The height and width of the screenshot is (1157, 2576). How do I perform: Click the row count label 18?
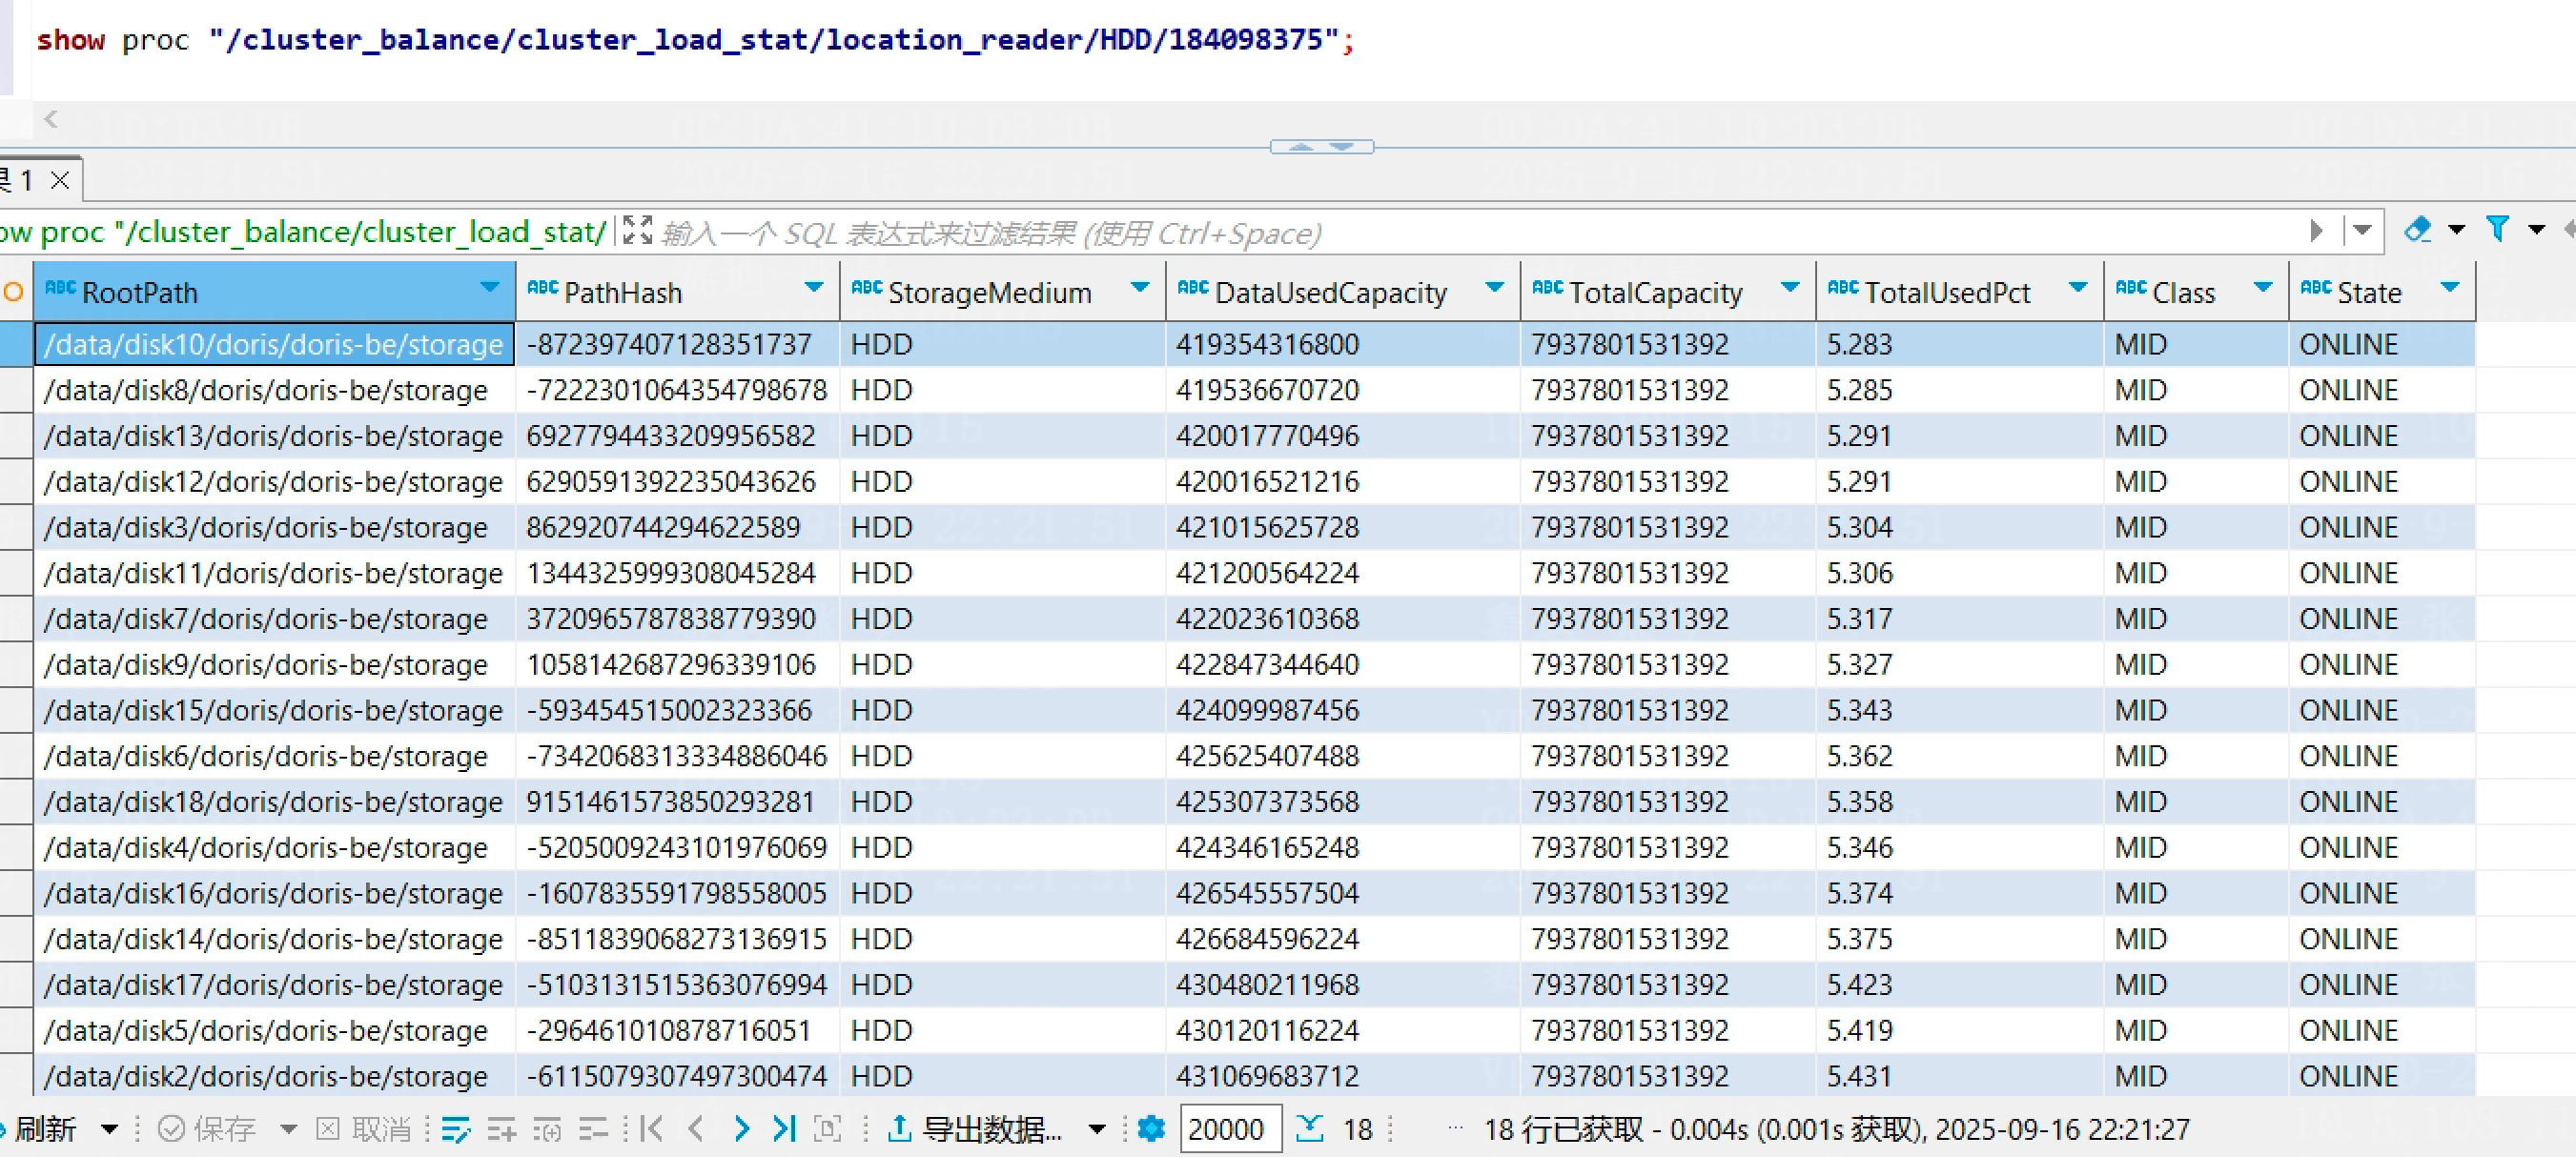coord(1357,1130)
